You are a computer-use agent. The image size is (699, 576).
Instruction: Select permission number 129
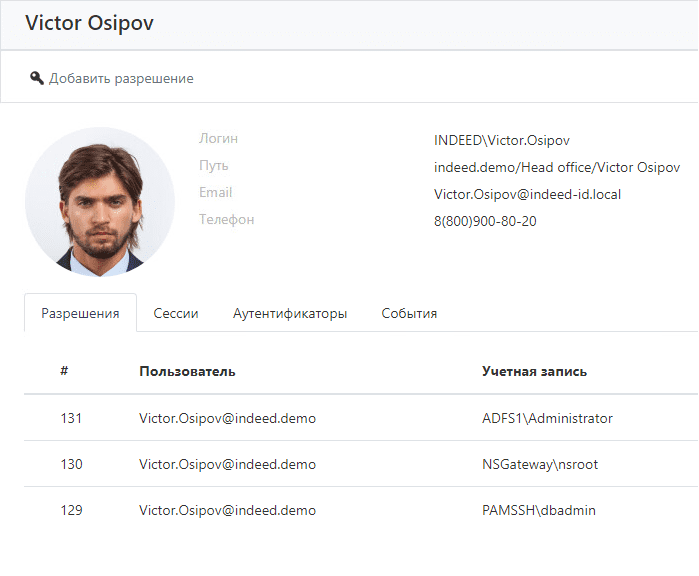point(71,510)
